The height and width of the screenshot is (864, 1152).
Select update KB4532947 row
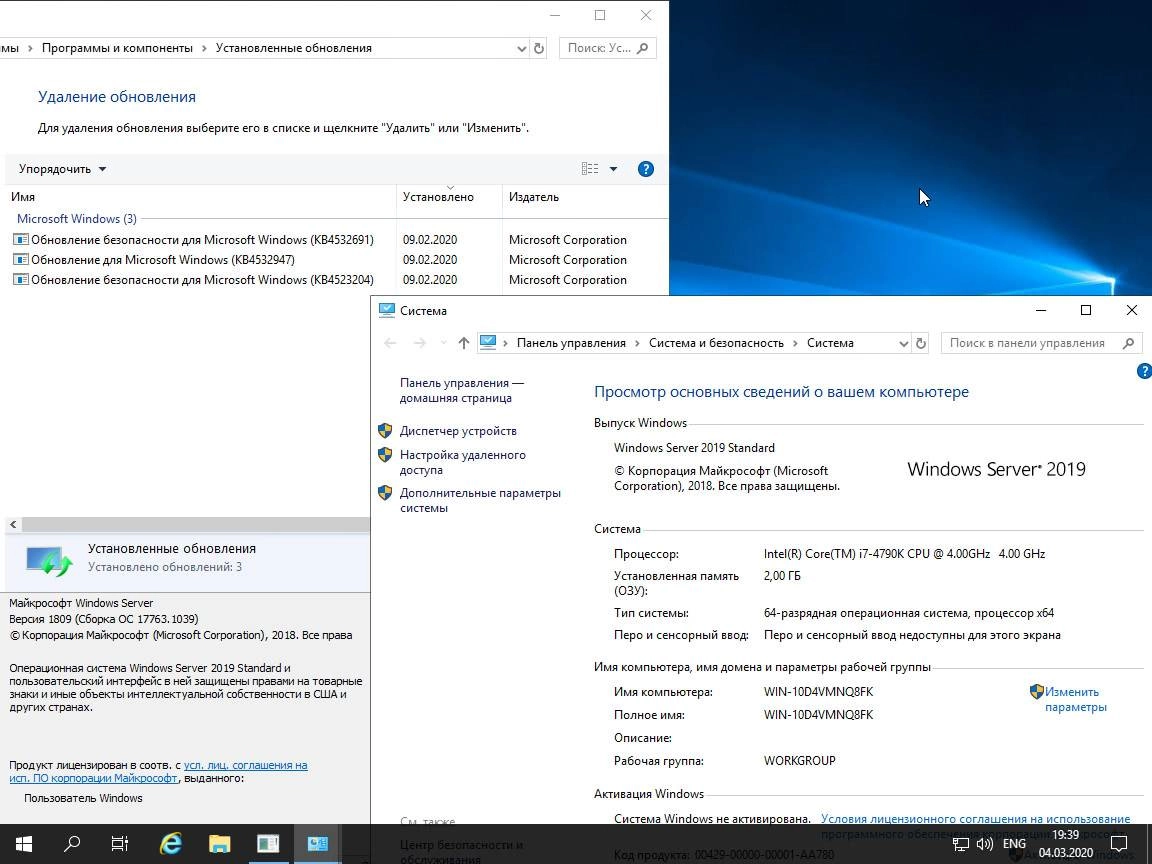pyautogui.click(x=334, y=260)
